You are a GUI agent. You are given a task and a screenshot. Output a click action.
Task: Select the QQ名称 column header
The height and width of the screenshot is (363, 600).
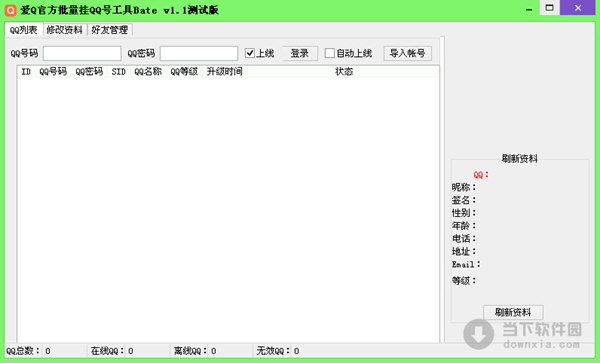(148, 72)
